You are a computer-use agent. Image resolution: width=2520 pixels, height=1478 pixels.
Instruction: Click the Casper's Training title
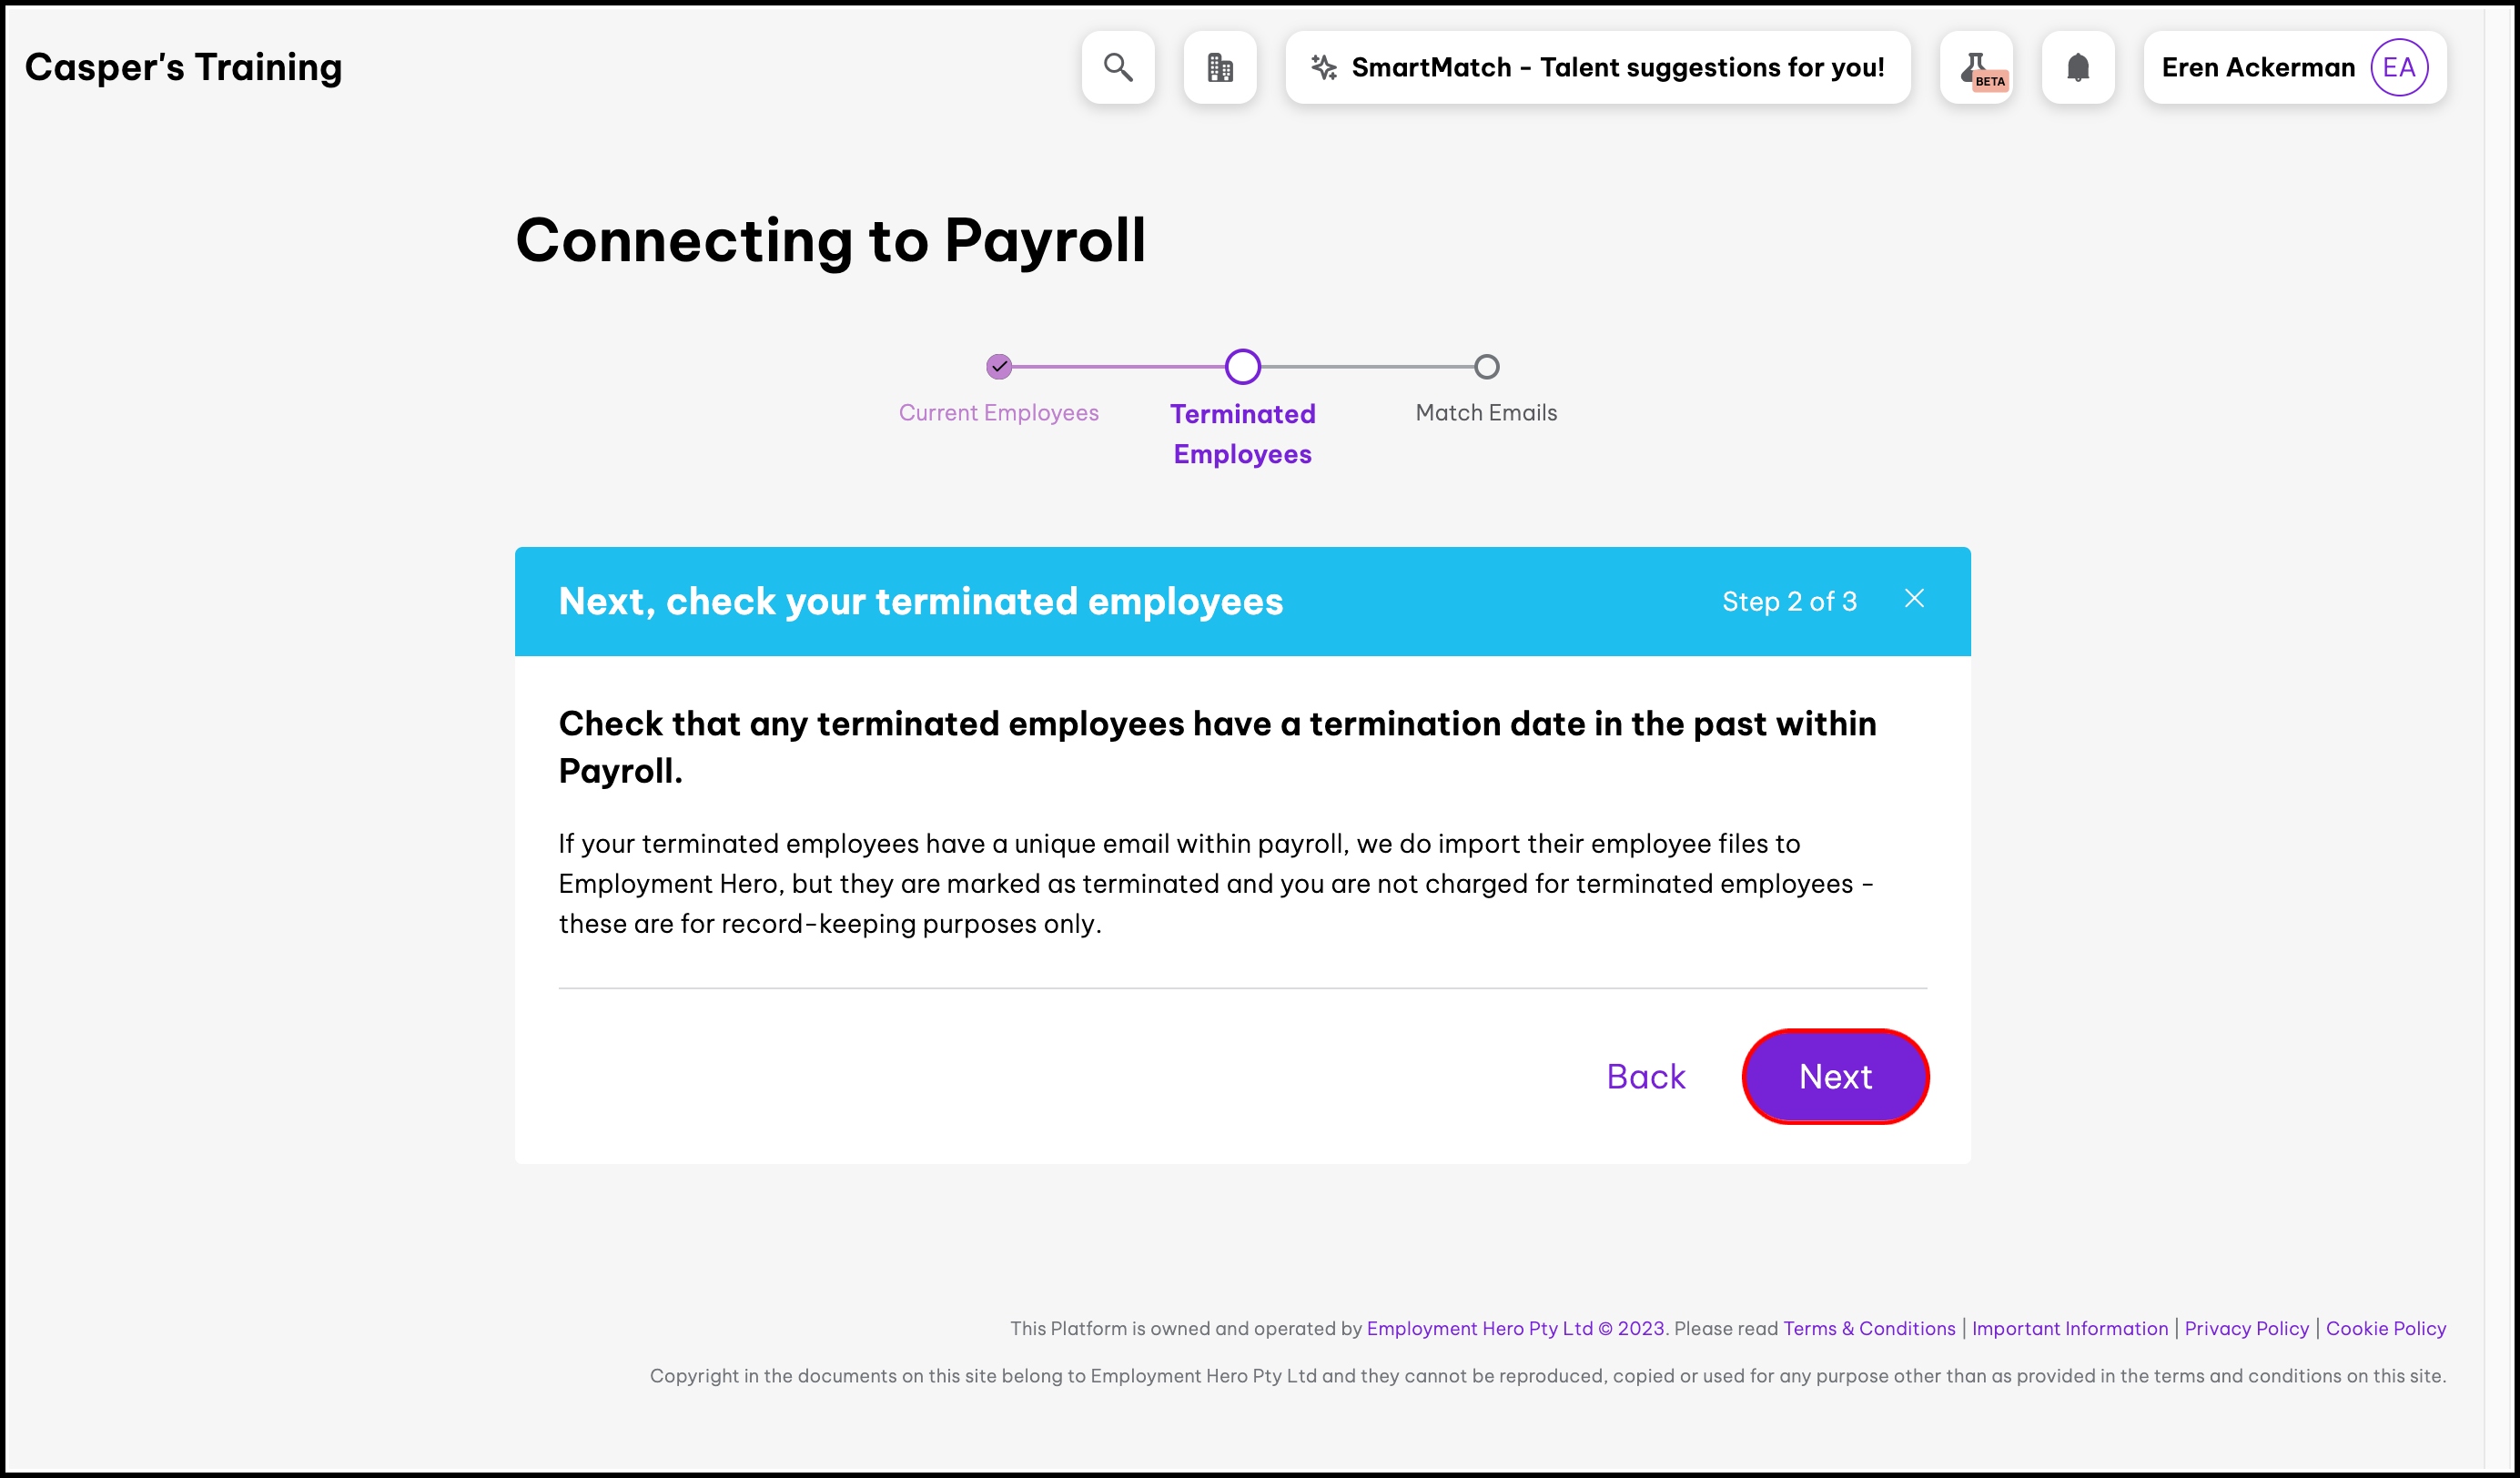(183, 67)
